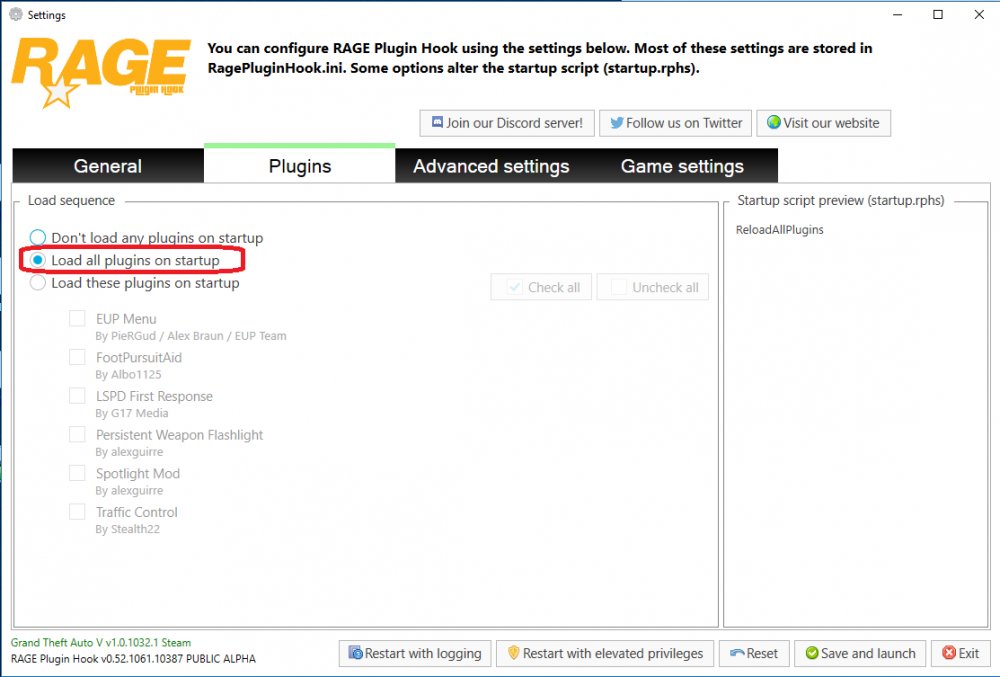Screen dimensions: 1000x677
Task: Click ReloadAllPlugins text in script preview
Action: 779,229
